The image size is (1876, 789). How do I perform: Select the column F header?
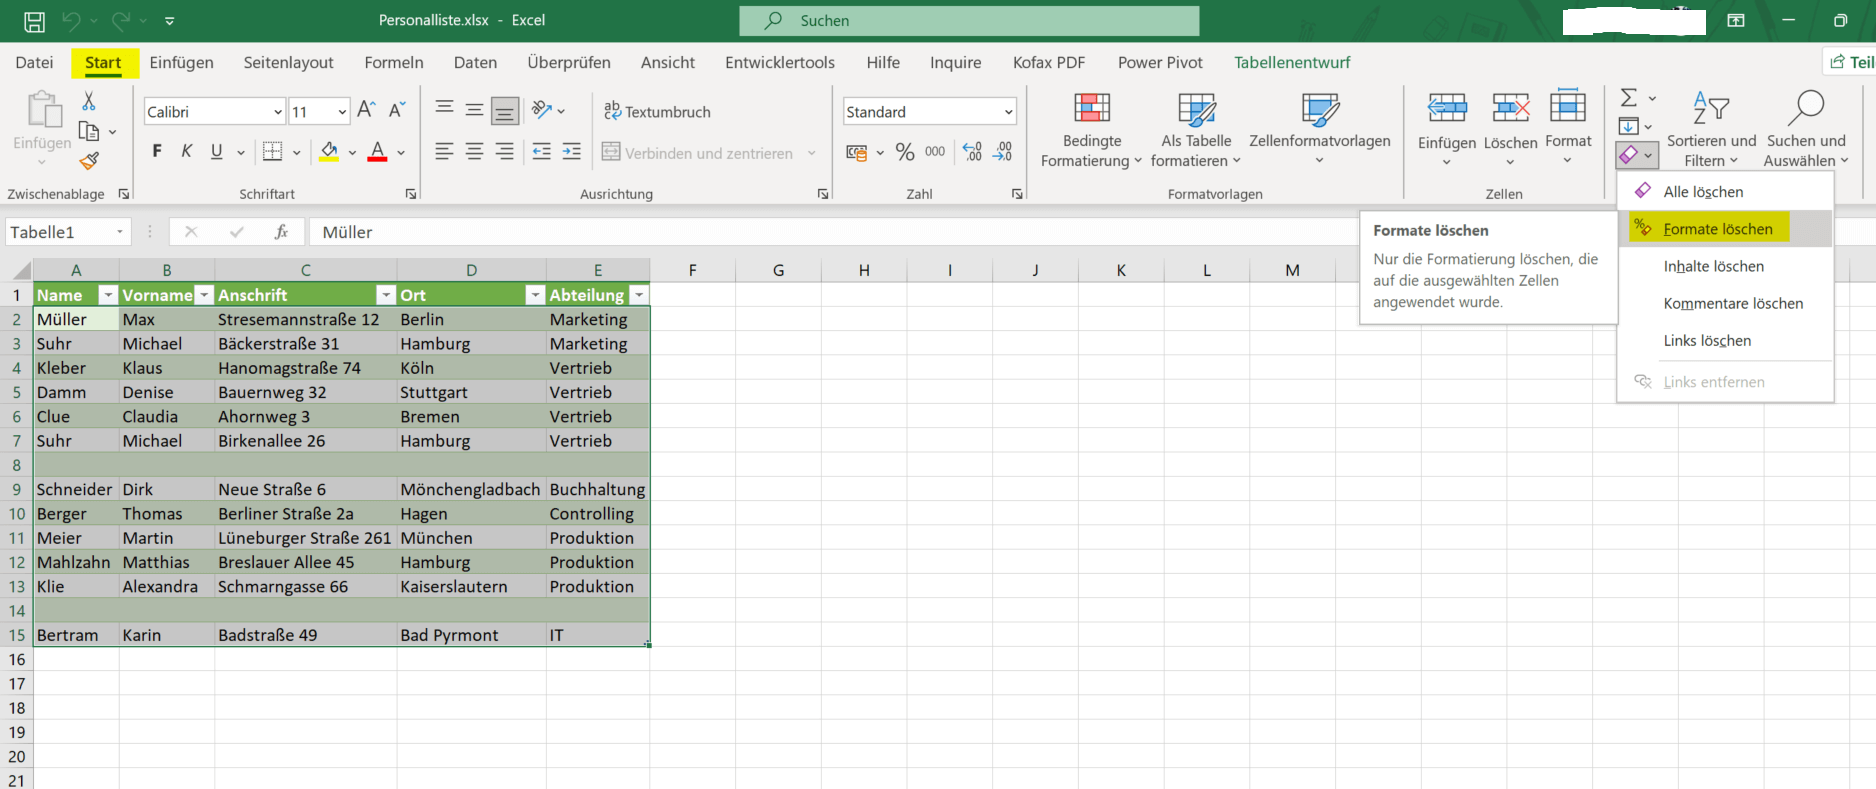692,270
